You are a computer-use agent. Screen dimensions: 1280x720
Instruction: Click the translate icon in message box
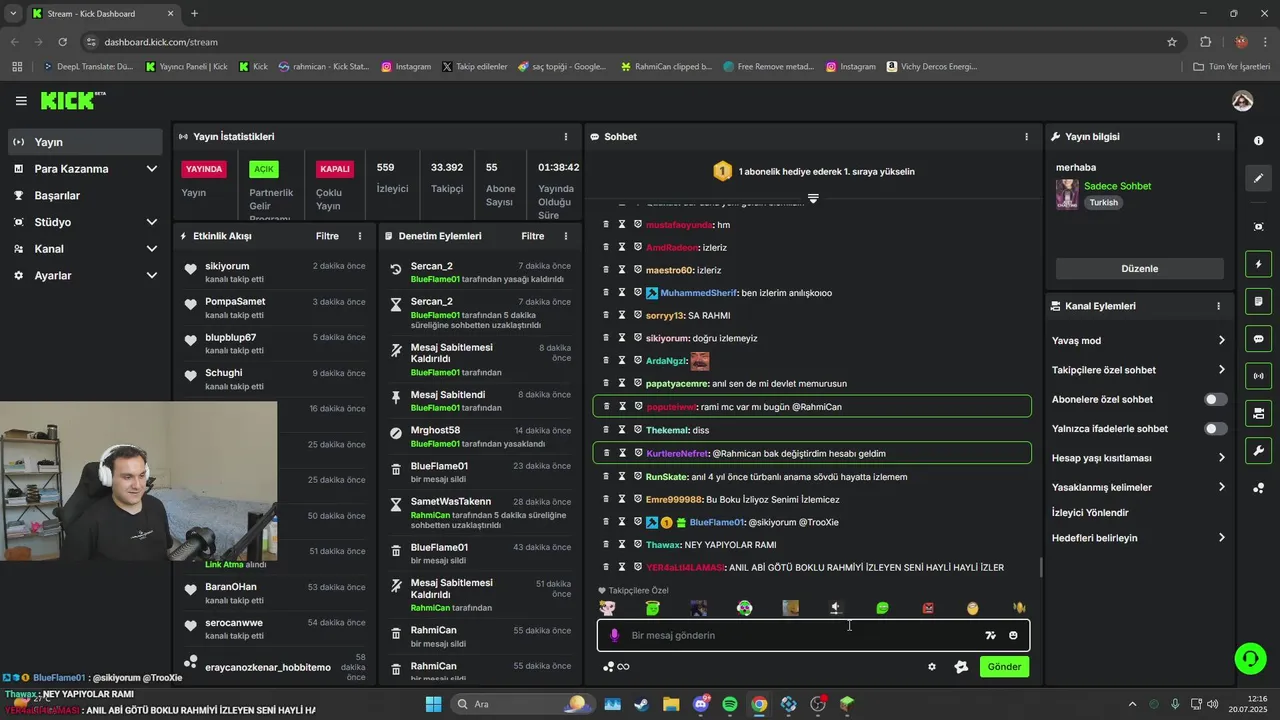click(x=990, y=635)
